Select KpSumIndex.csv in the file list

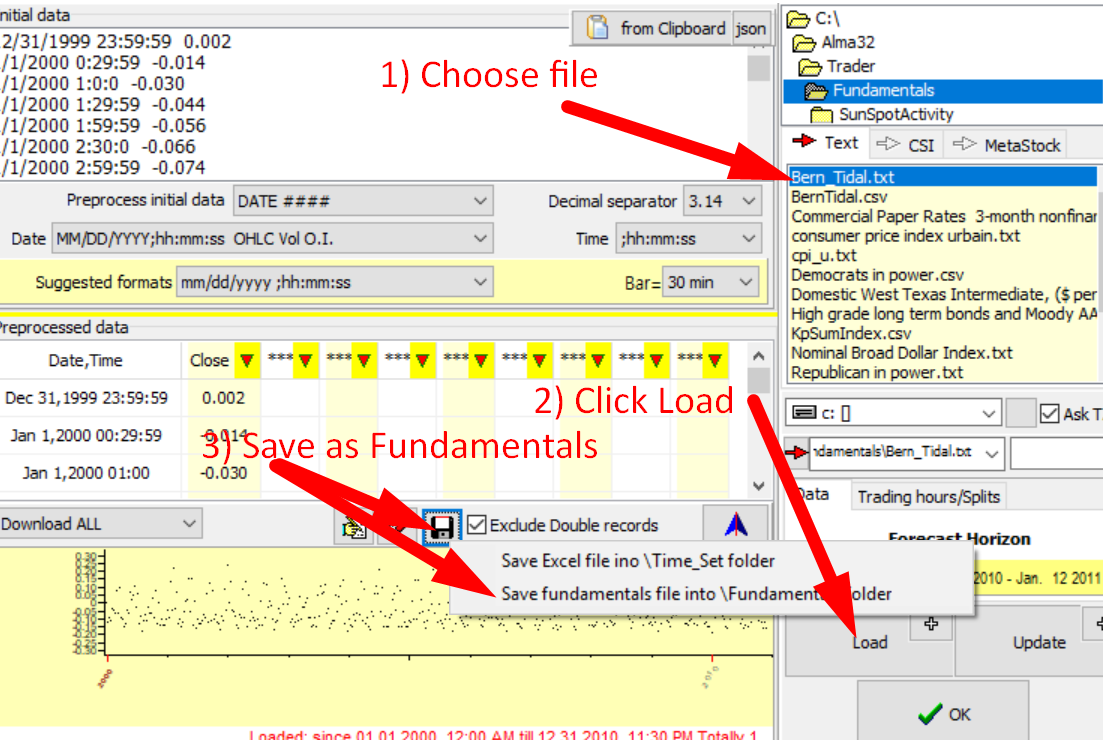pyautogui.click(x=850, y=333)
